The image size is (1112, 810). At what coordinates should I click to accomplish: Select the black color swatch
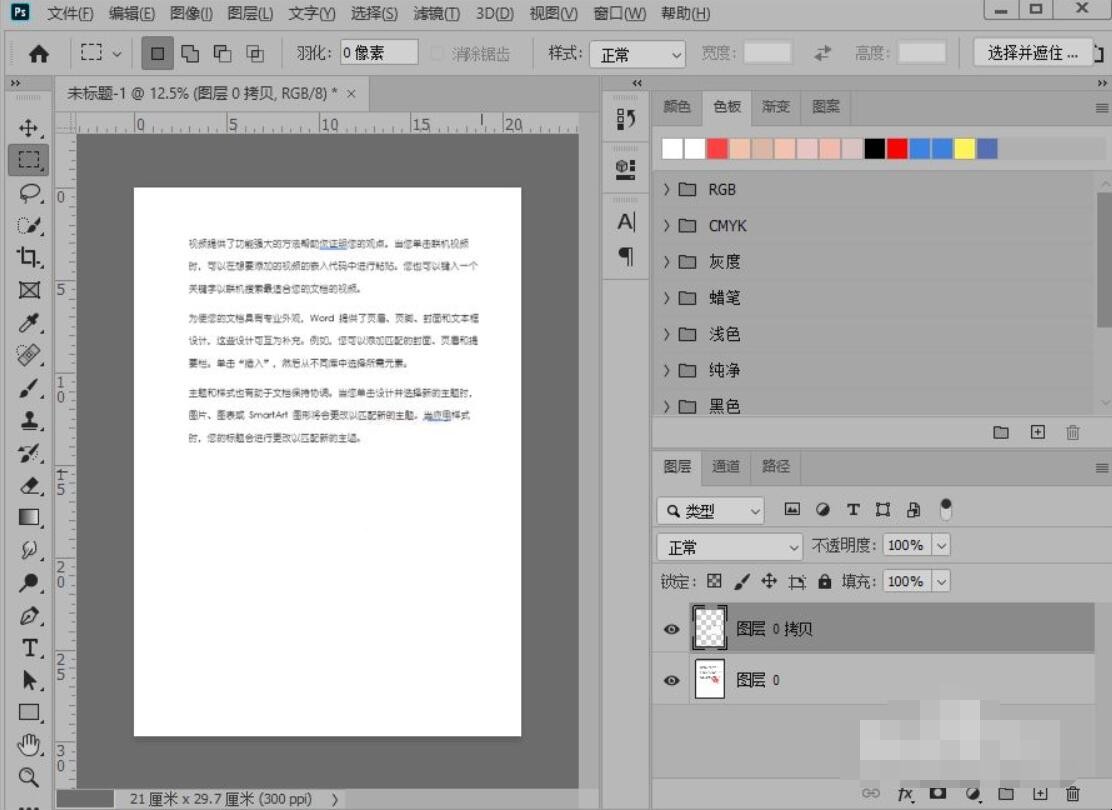pos(874,148)
